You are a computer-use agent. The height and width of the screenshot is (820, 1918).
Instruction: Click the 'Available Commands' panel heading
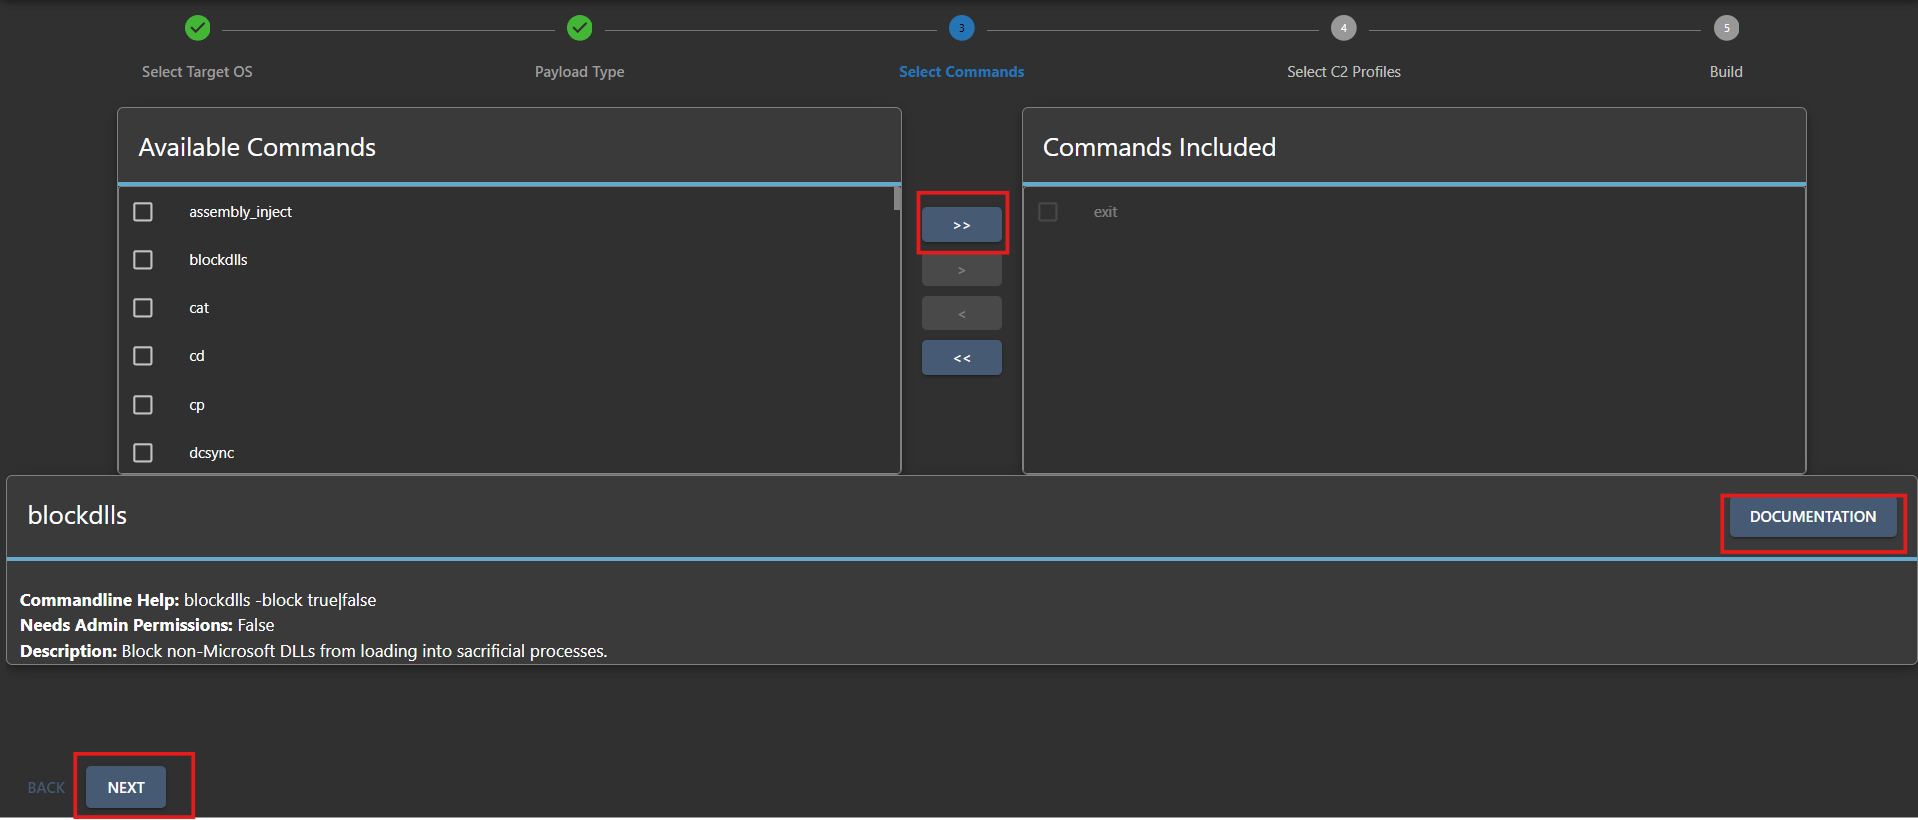(257, 147)
